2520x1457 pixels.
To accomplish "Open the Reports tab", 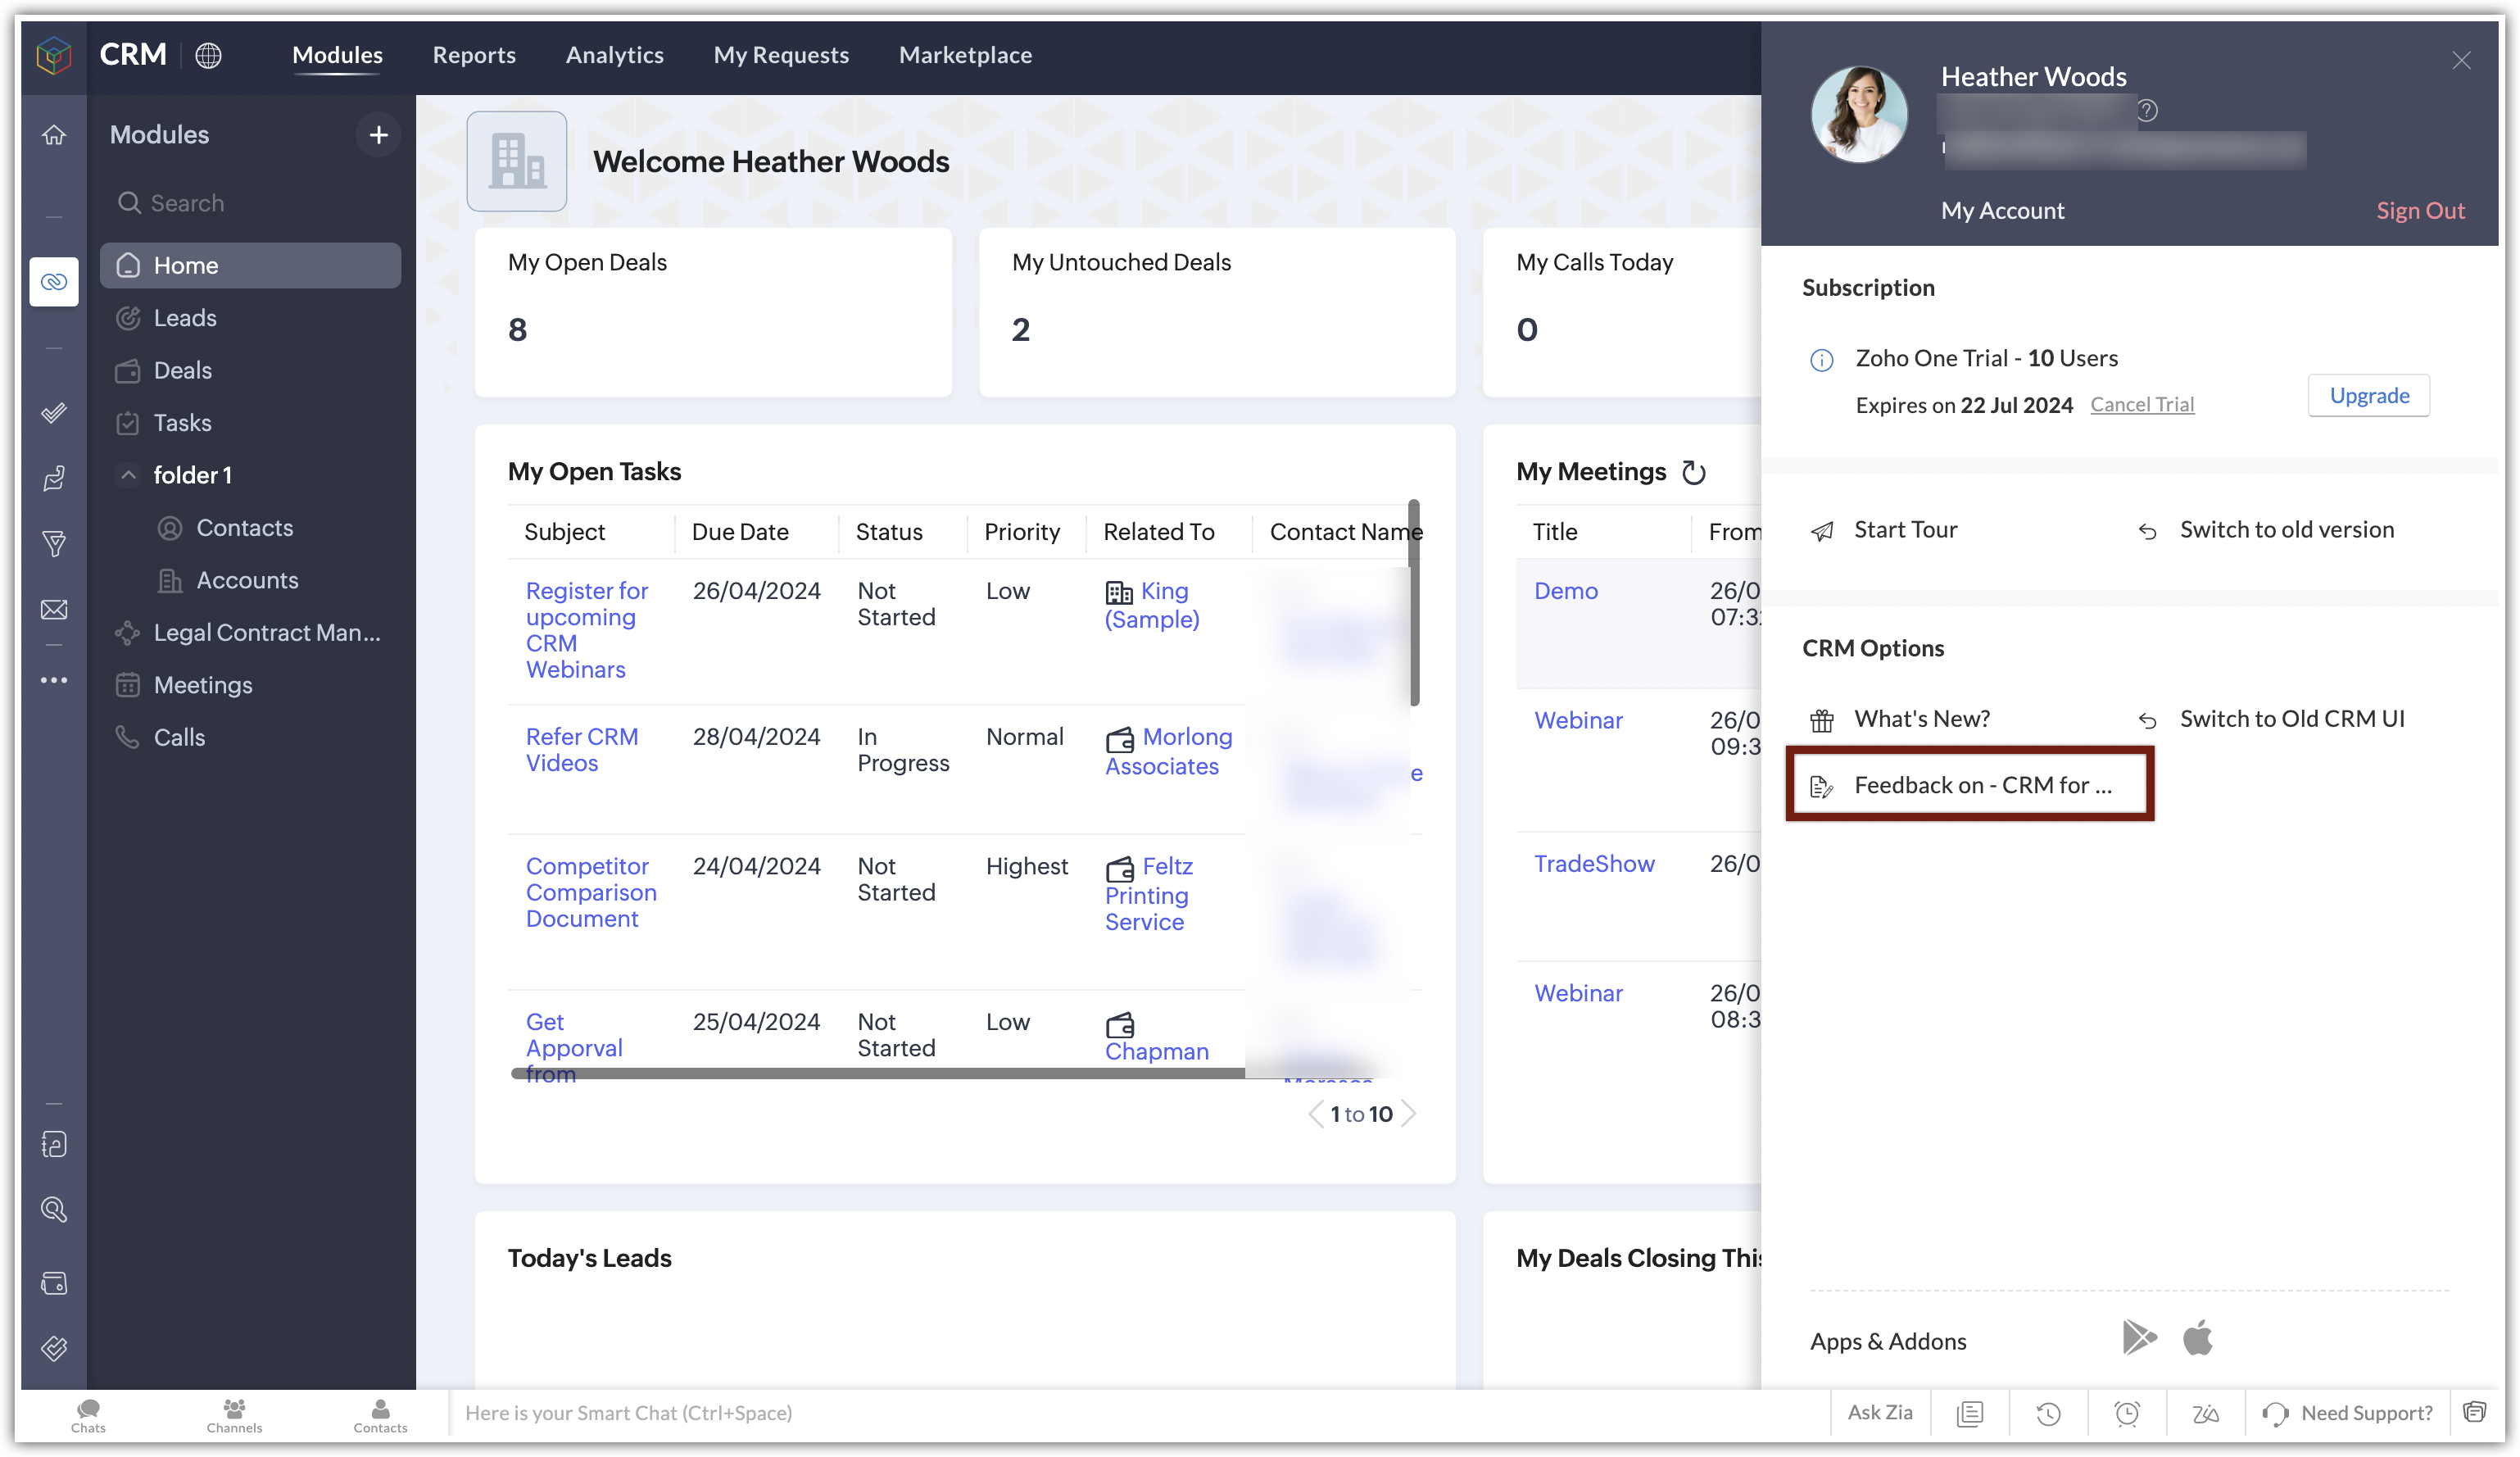I will point(474,55).
